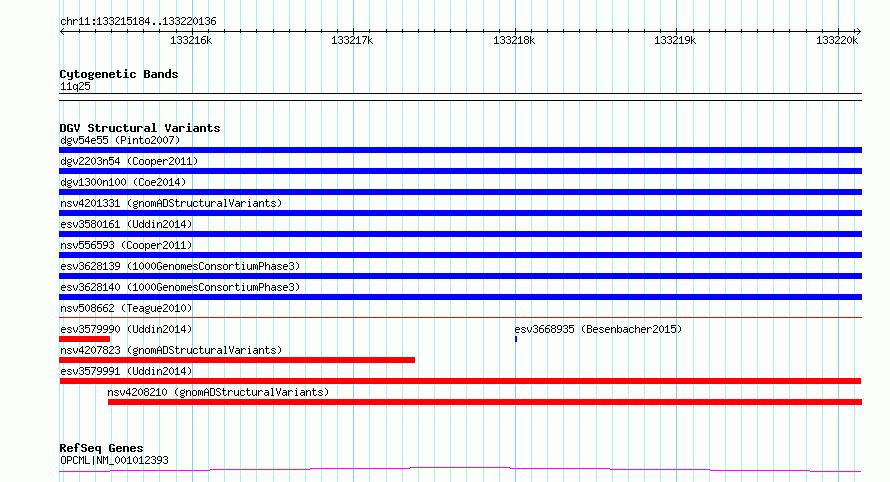Click the RefSeq Genes track title
This screenshot has height=482, width=890.
click(101, 449)
